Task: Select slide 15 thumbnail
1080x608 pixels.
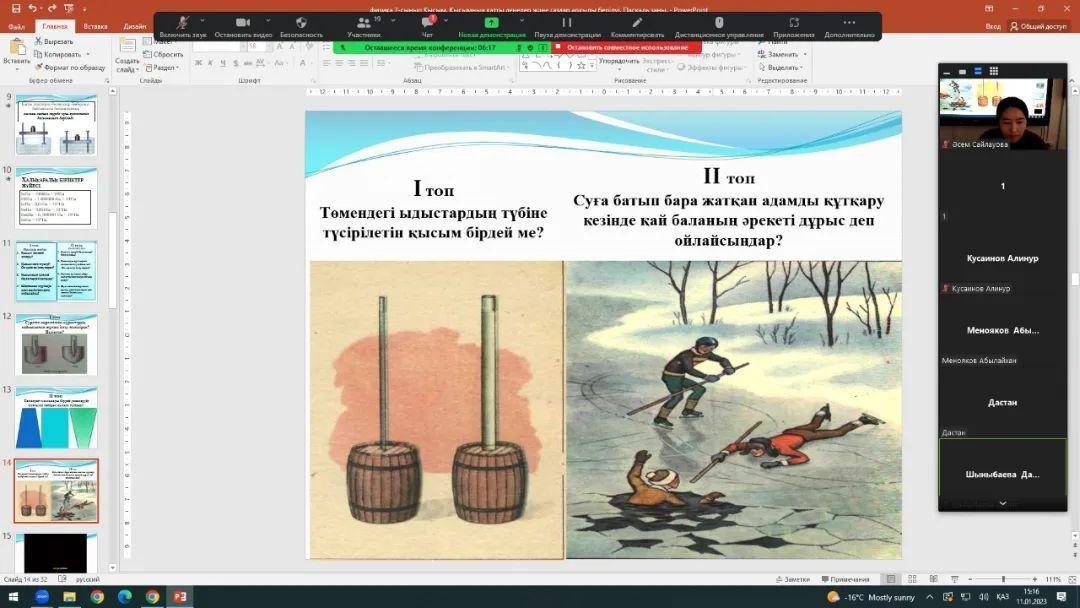Action: (x=56, y=552)
